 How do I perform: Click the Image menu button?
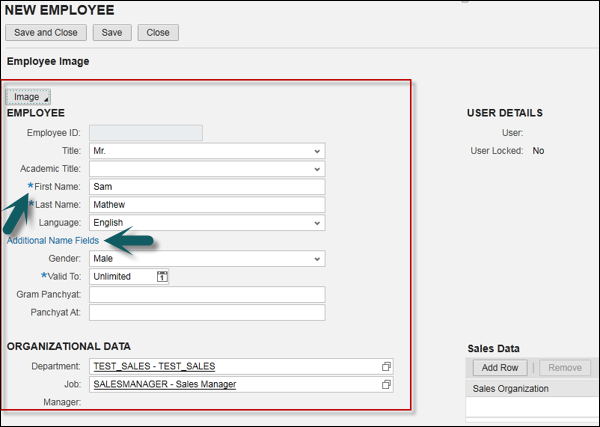tap(27, 97)
